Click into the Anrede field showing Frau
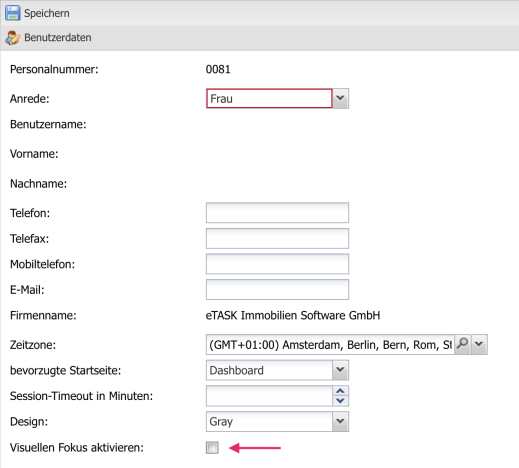The height and width of the screenshot is (468, 519). 269,99
